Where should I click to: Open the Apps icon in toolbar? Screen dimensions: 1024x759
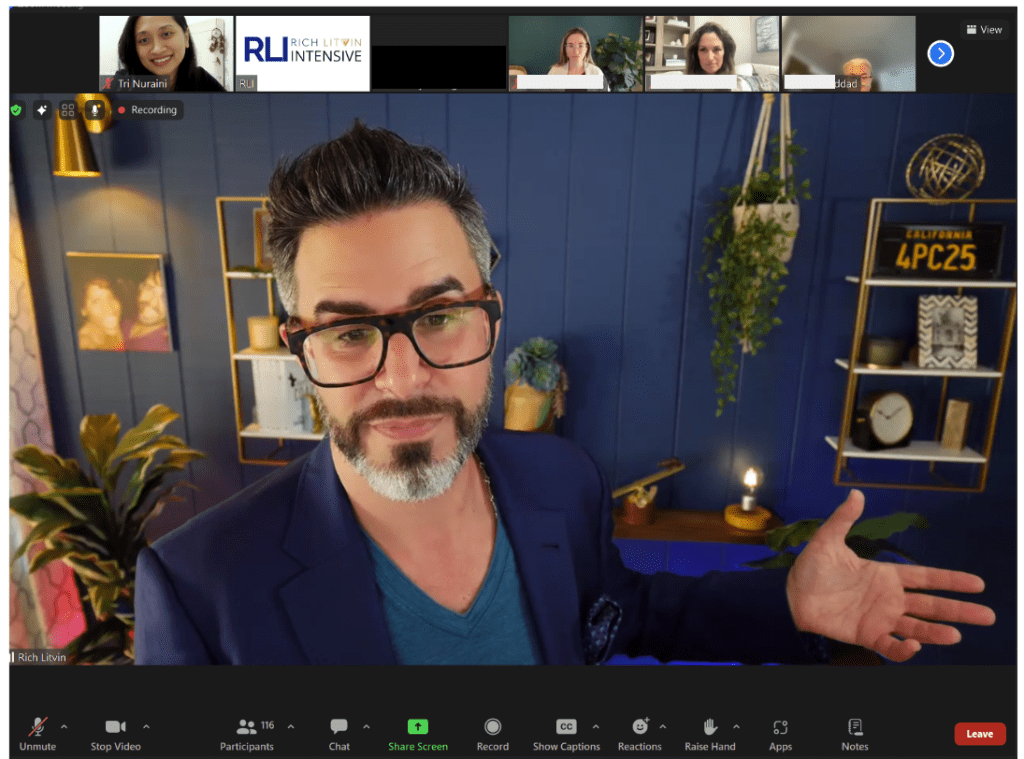point(780,727)
